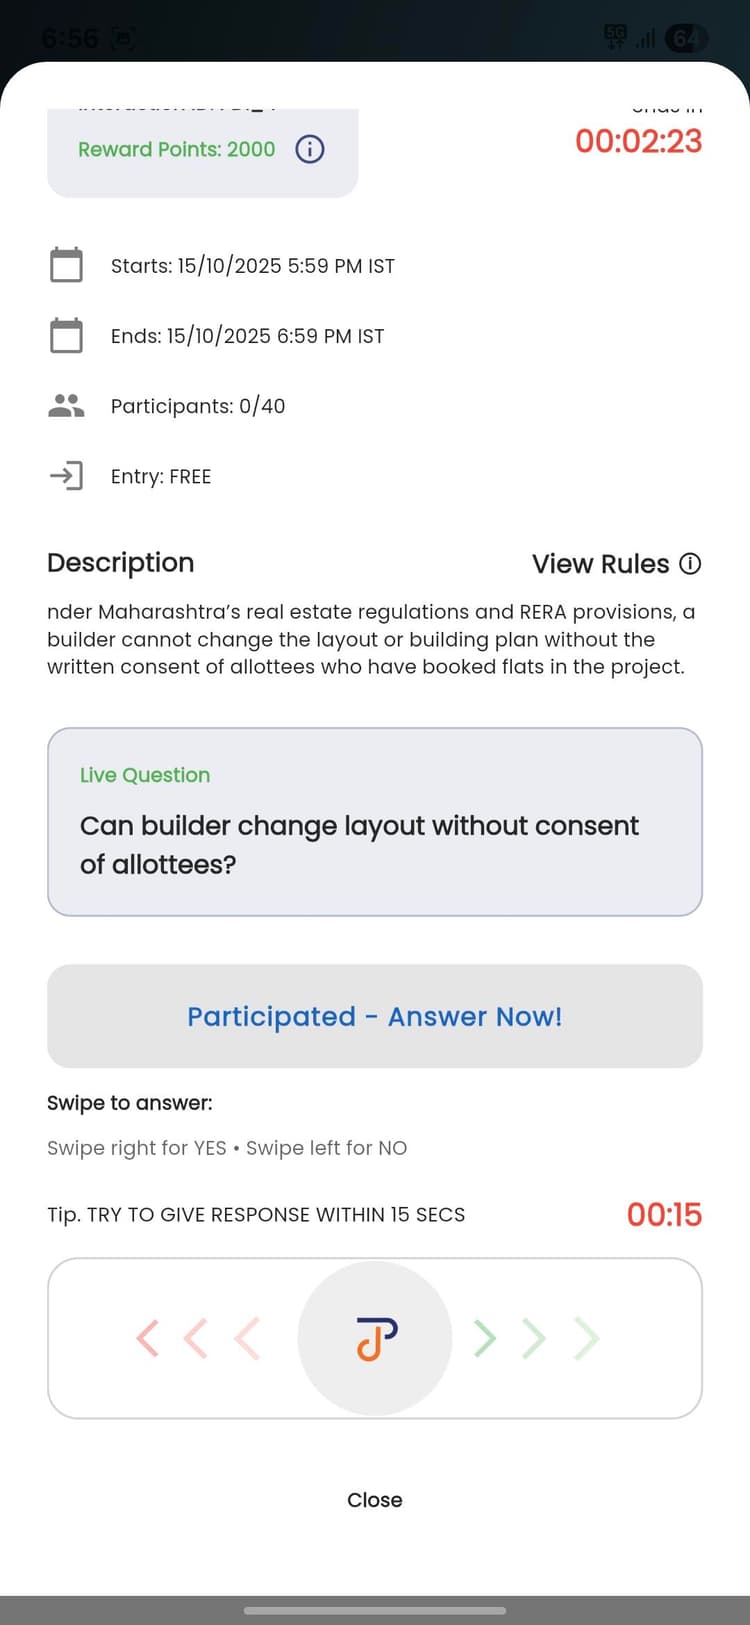The image size is (750, 1625).
Task: Click the Reward Points info icon
Action: click(310, 149)
